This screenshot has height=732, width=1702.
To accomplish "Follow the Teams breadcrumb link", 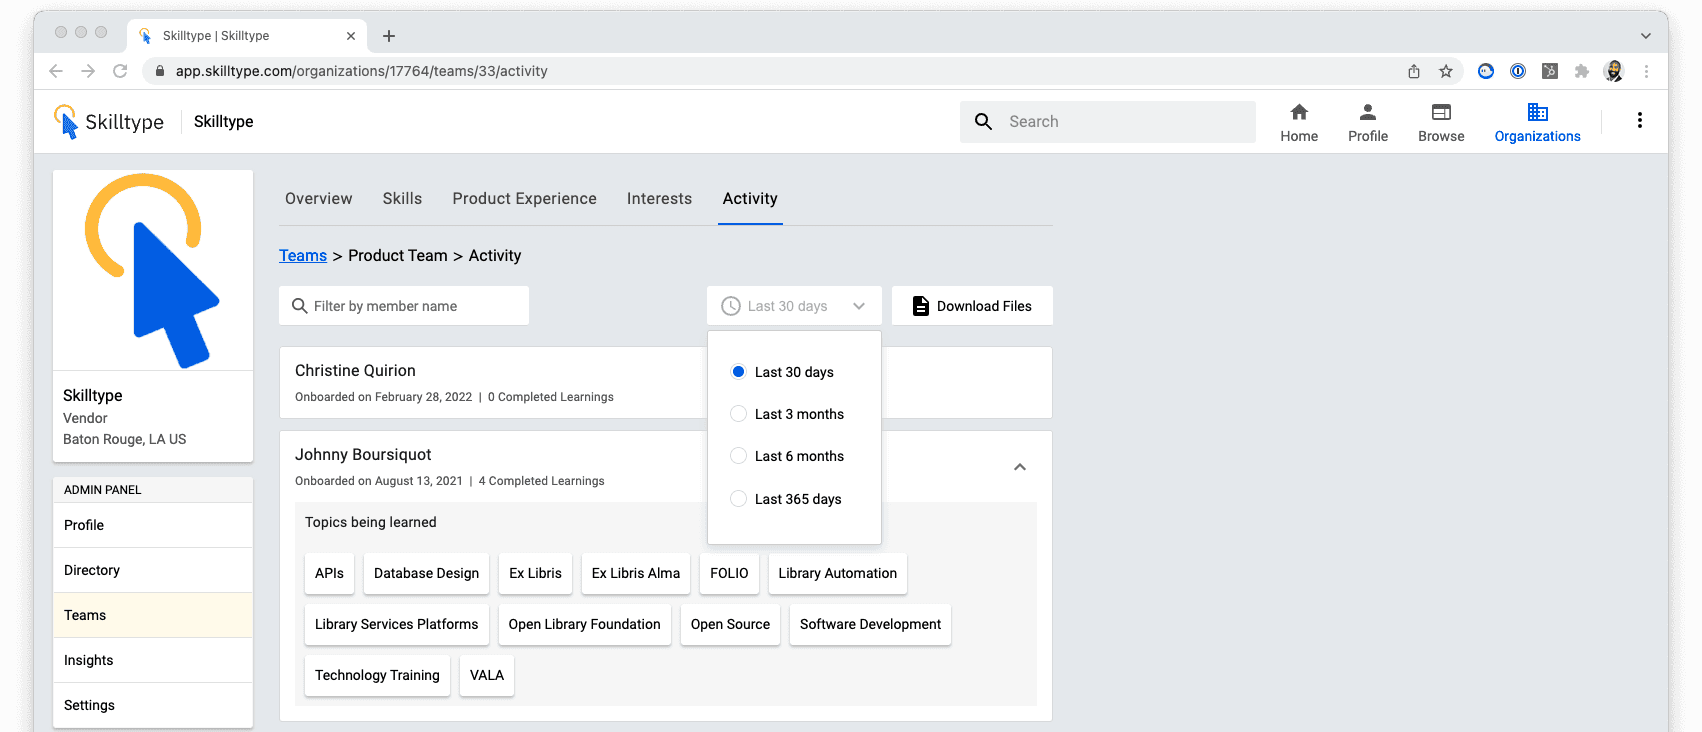I will coord(302,256).
